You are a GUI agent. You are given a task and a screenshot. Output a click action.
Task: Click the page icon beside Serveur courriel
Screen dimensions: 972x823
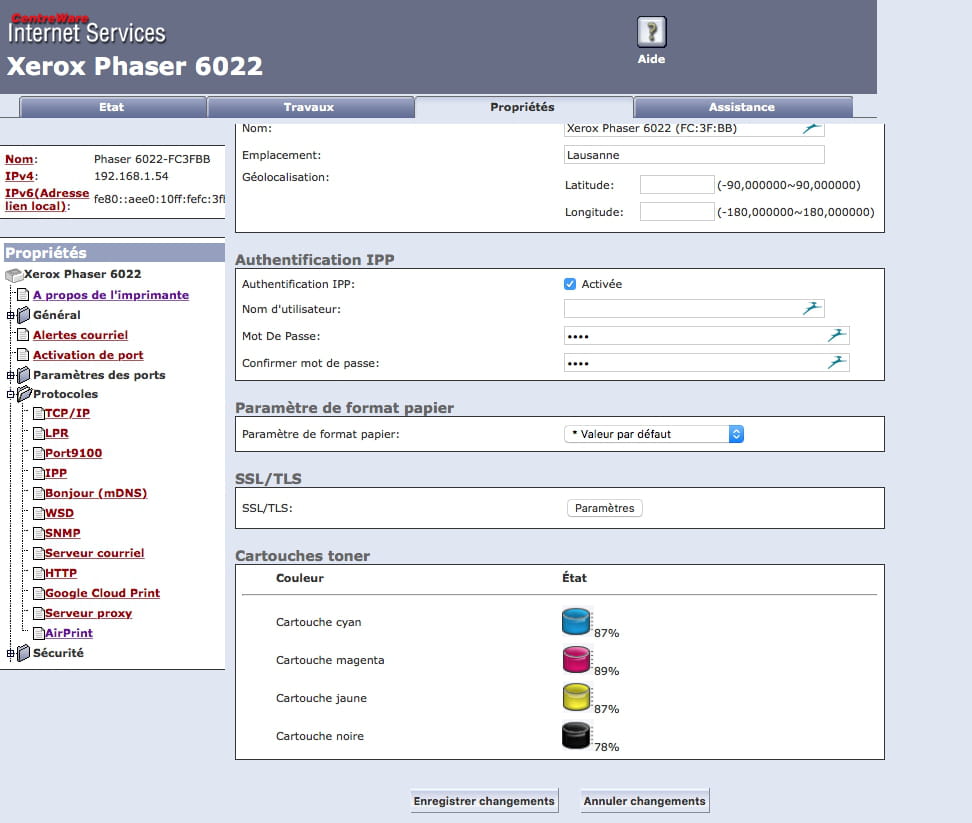[38, 553]
